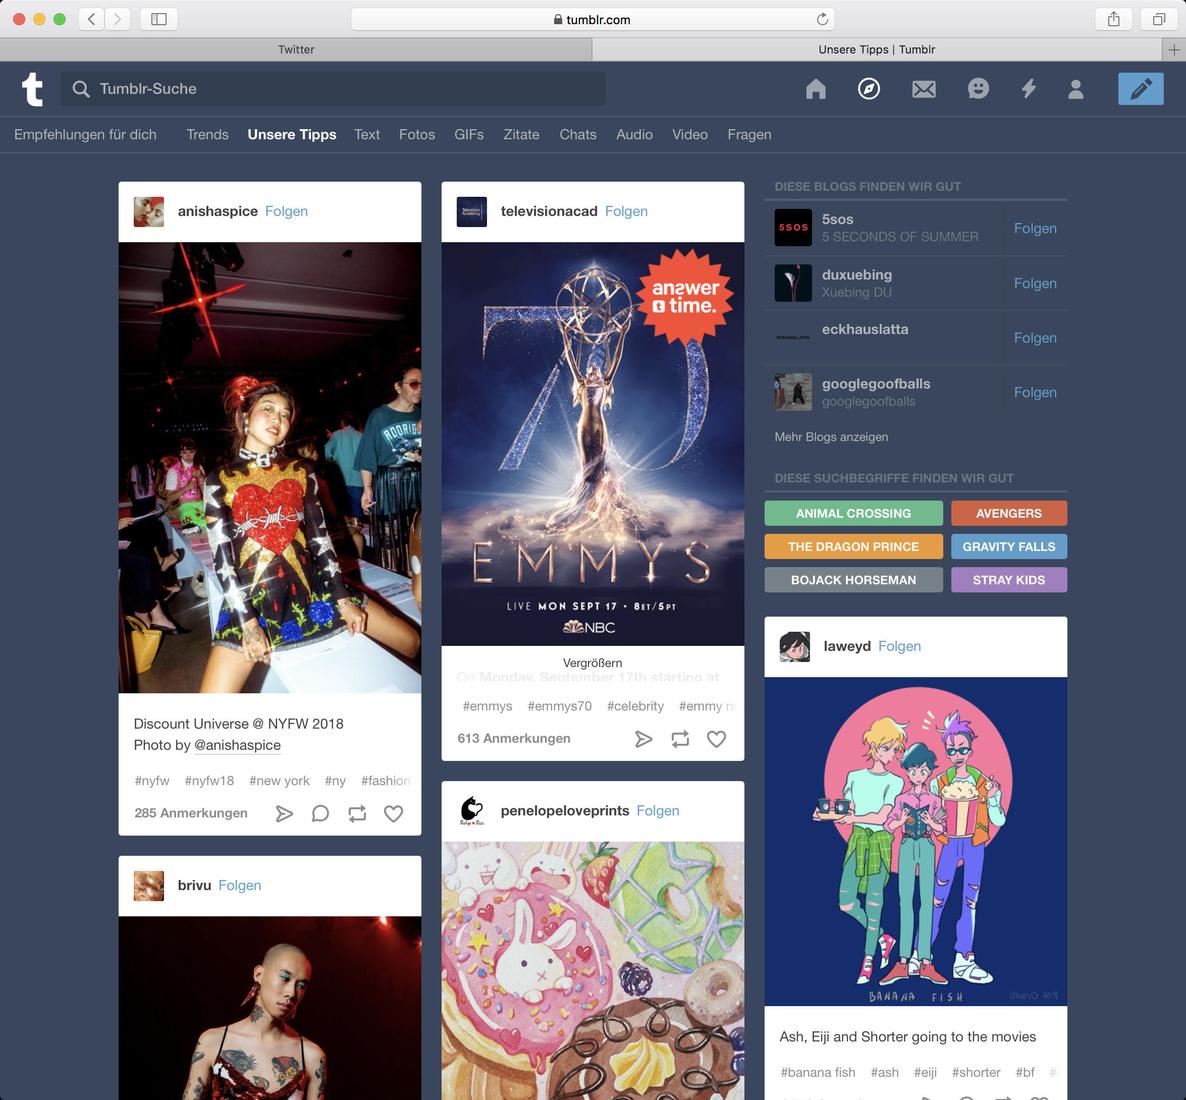Open the Tumblr home dashboard icon
Image resolution: width=1186 pixels, height=1100 pixels.
pyautogui.click(x=815, y=89)
